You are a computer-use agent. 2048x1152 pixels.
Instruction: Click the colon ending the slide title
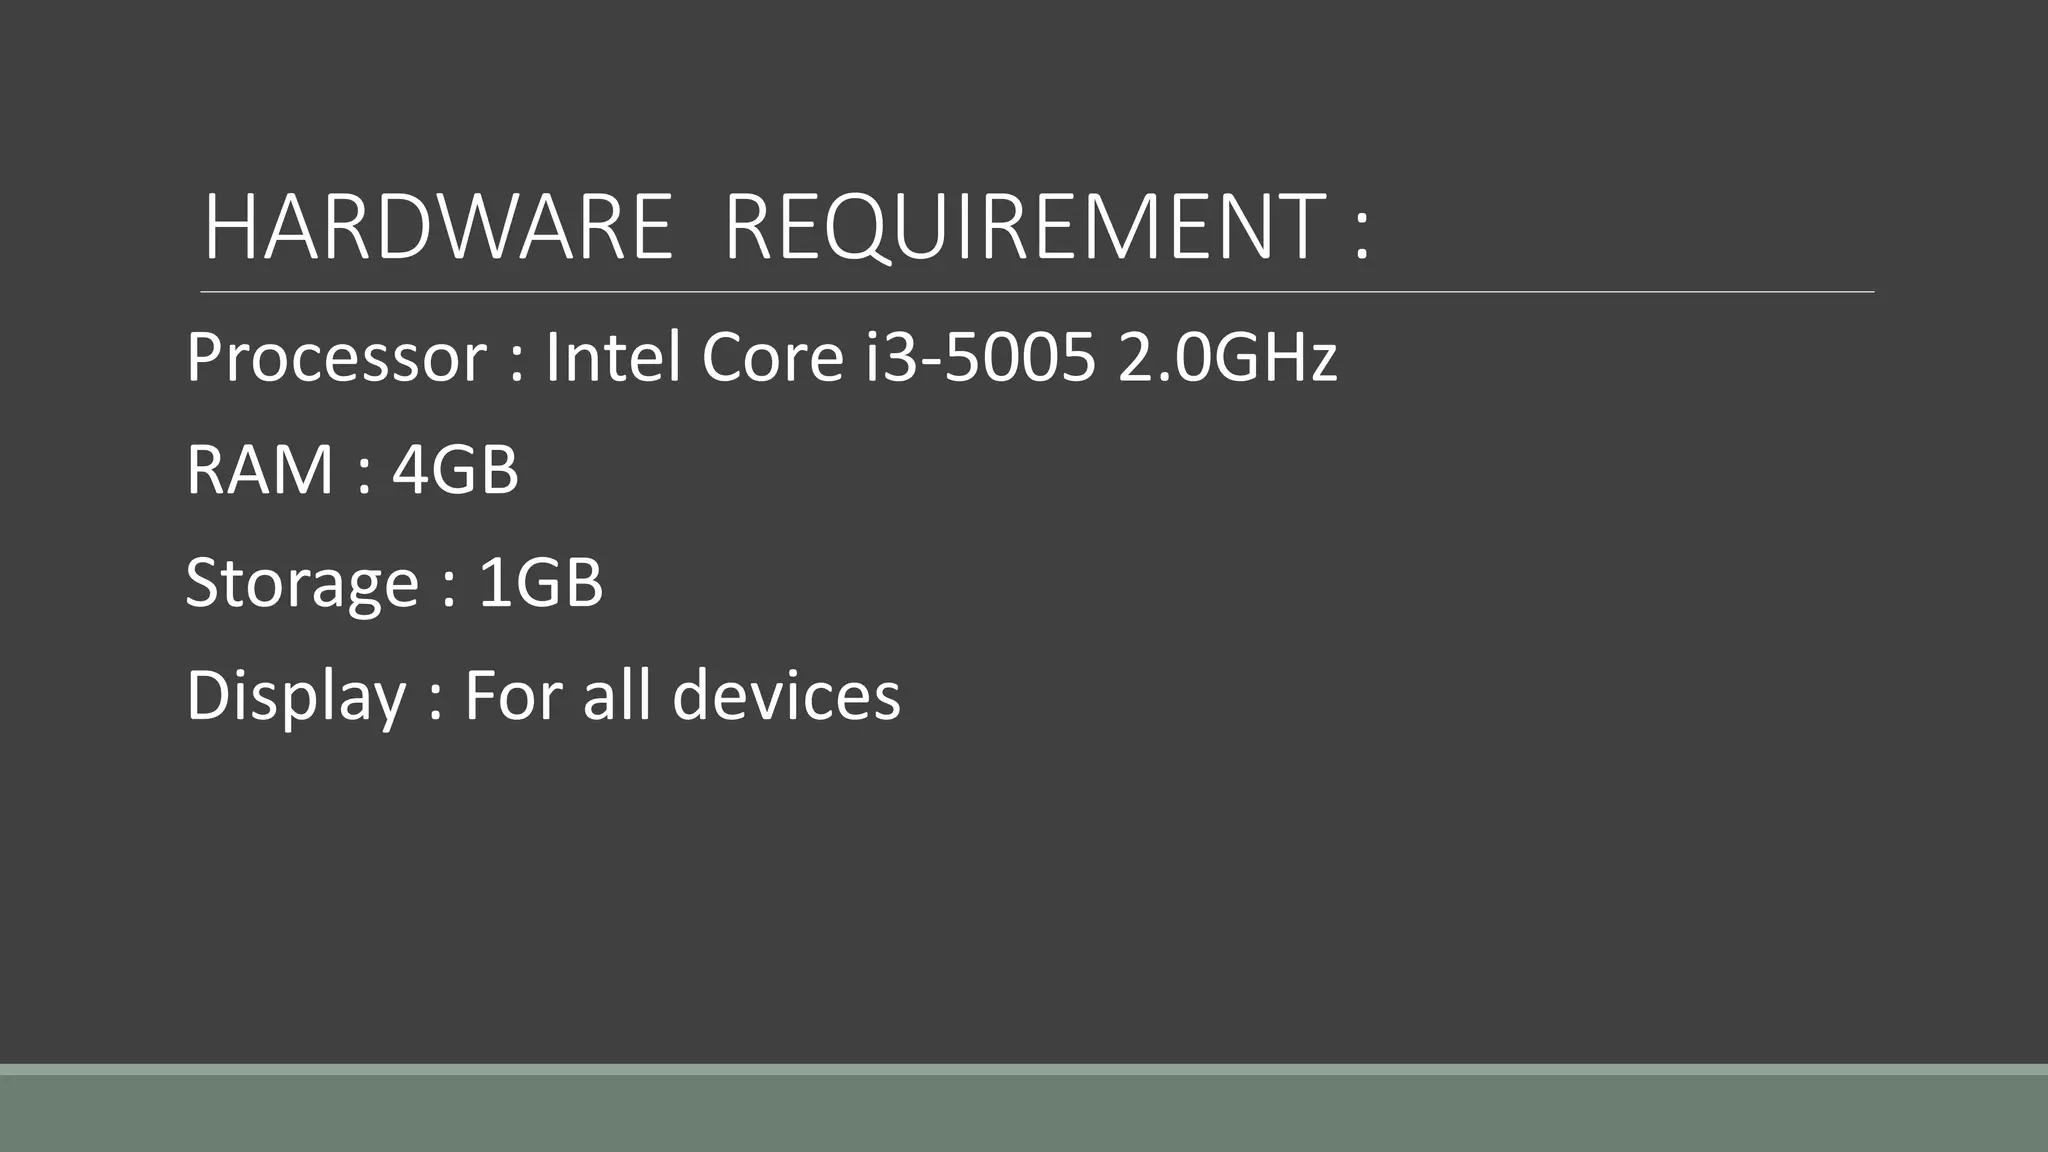point(1360,235)
